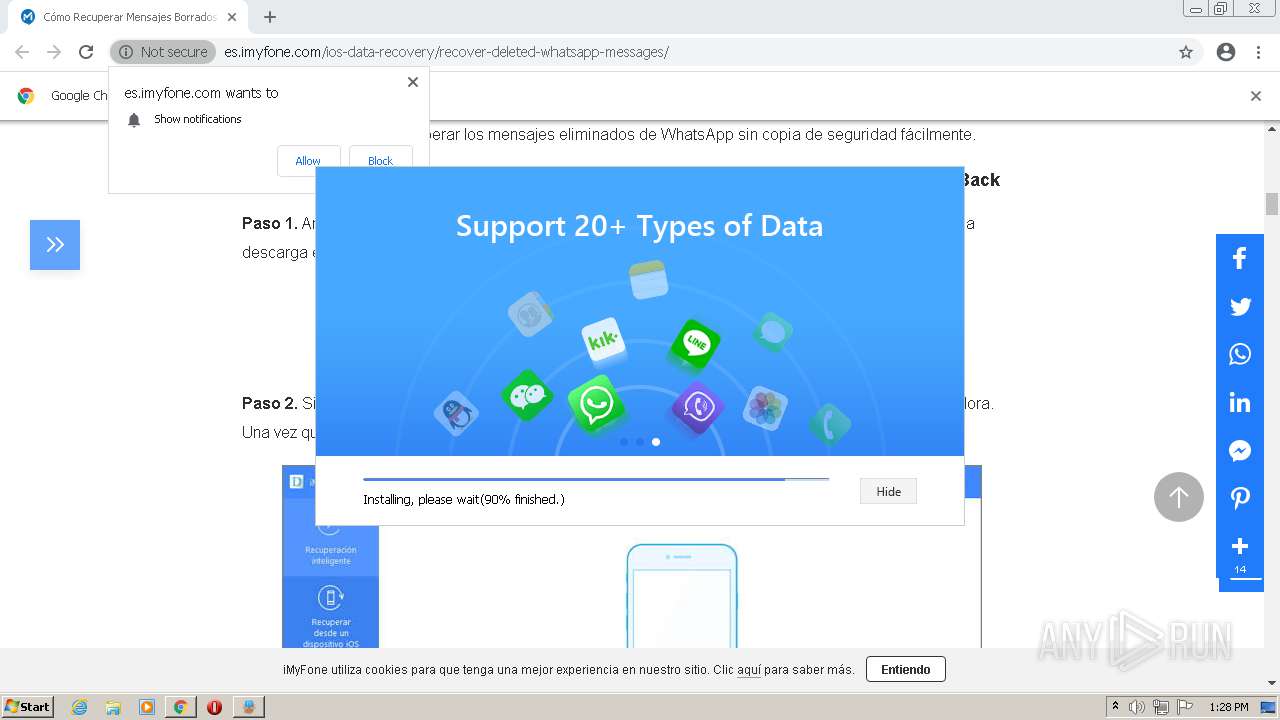Open more share options plus icon
This screenshot has width=1280, height=720.
[1240, 546]
